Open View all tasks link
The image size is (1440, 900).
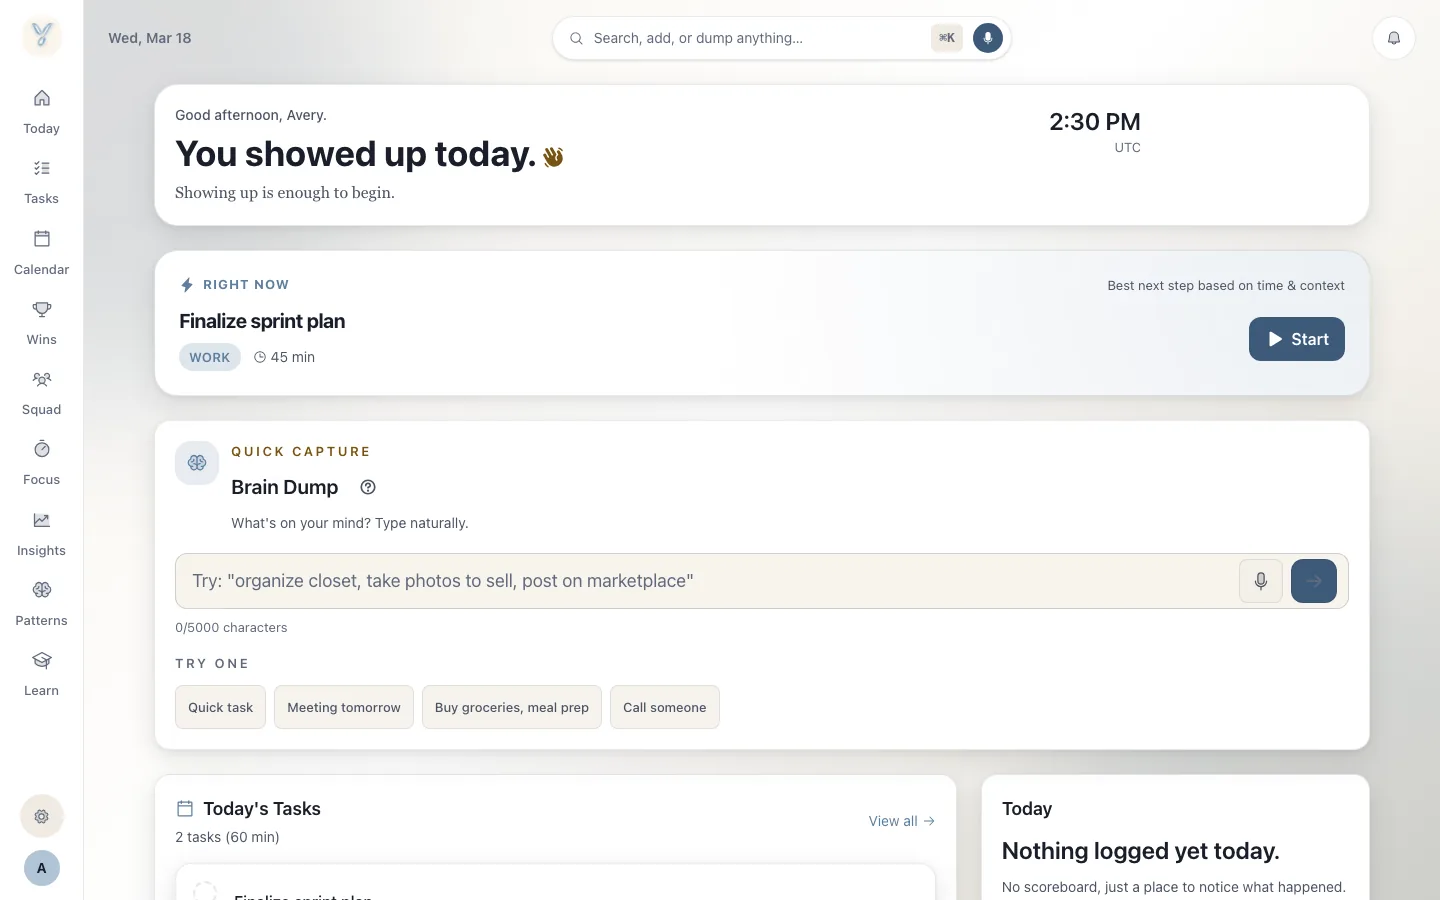point(901,821)
